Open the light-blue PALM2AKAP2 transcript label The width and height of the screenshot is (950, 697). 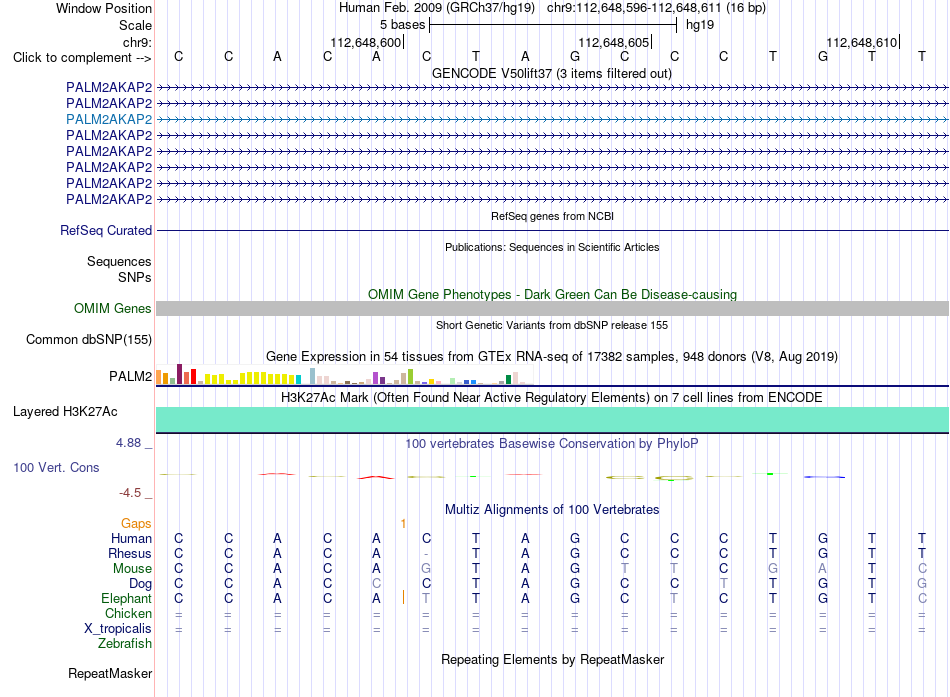109,119
